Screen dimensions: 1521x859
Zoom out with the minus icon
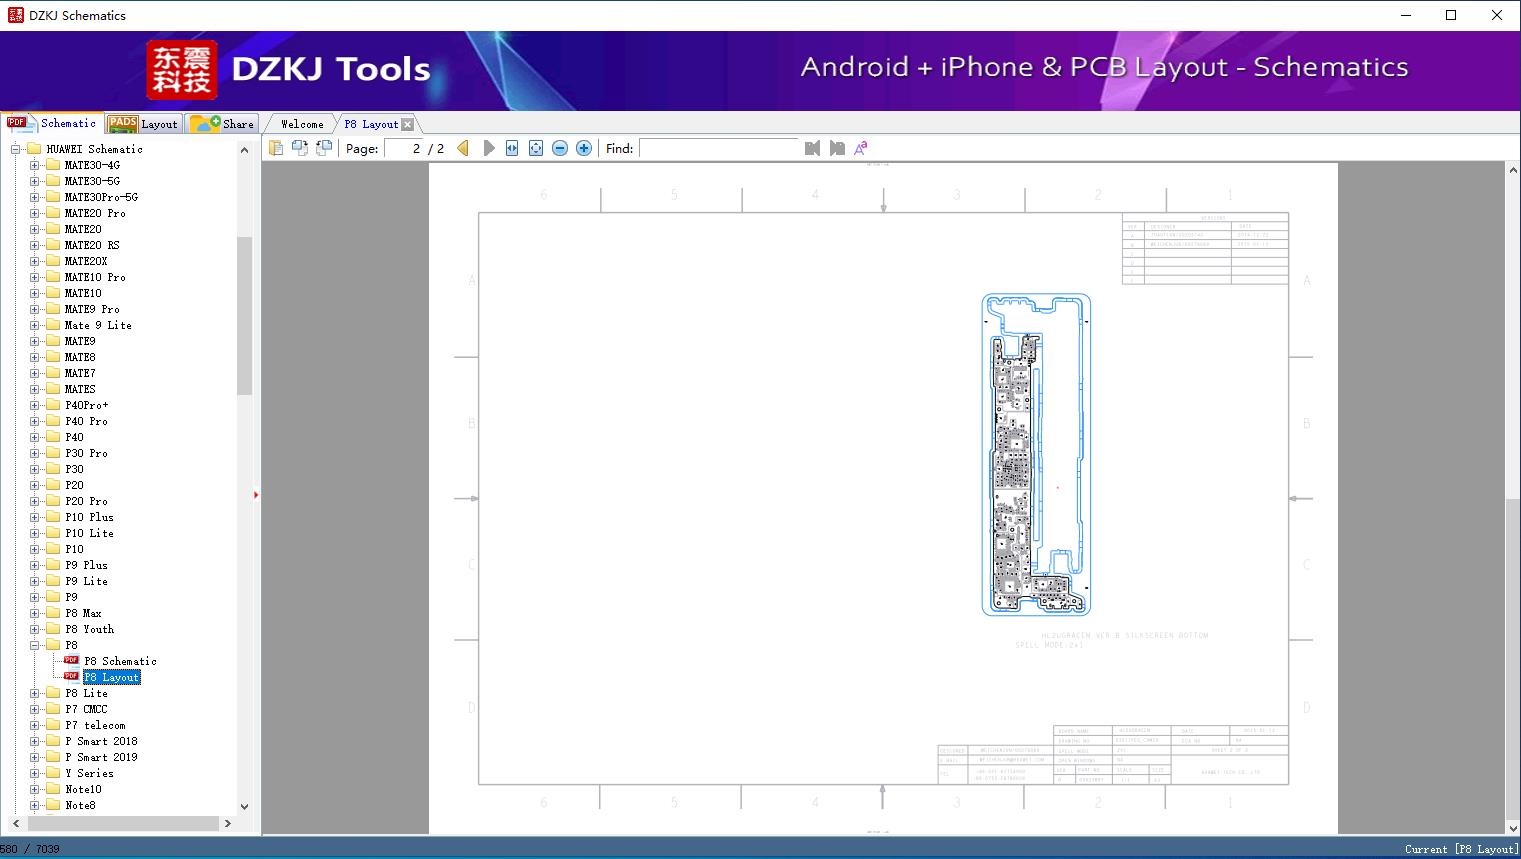tap(560, 148)
